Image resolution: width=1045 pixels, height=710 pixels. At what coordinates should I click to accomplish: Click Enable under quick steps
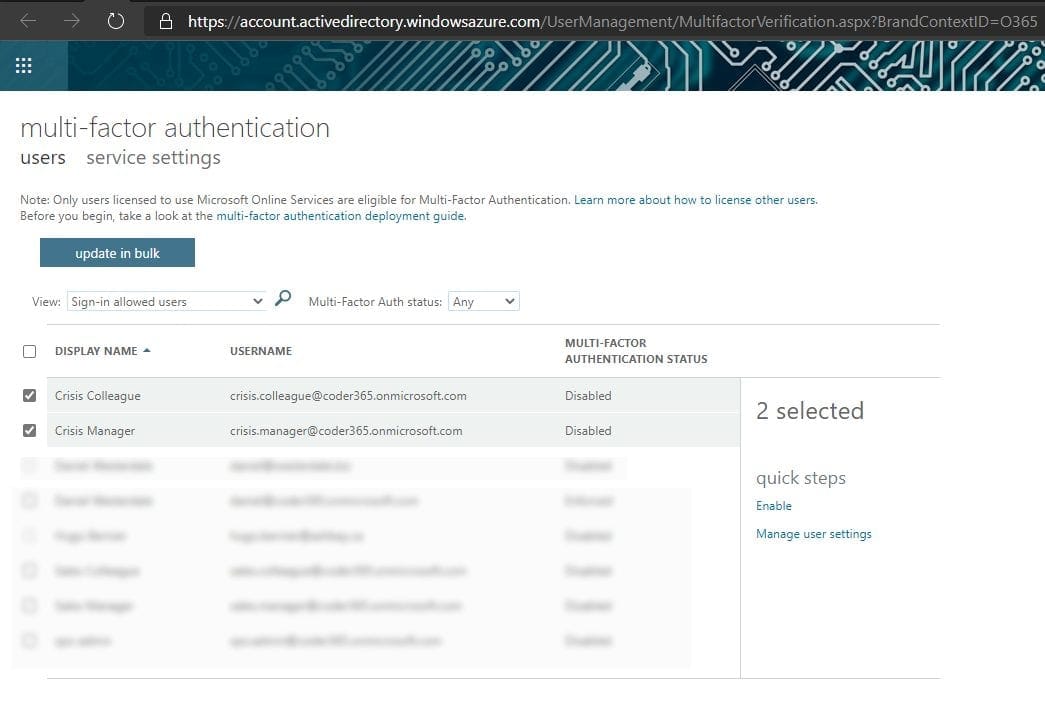(x=773, y=506)
